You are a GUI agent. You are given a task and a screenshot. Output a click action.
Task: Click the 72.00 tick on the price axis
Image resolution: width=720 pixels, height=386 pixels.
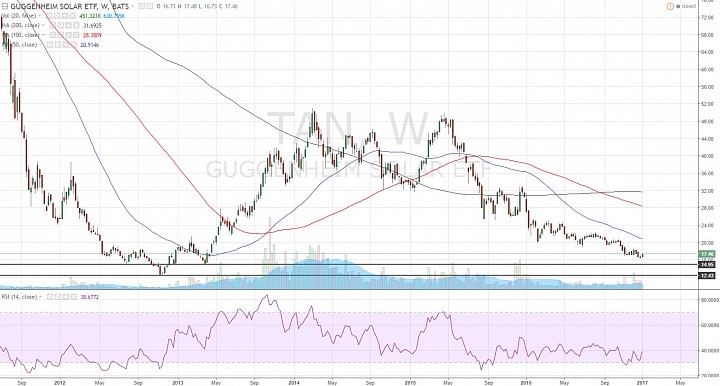click(707, 17)
